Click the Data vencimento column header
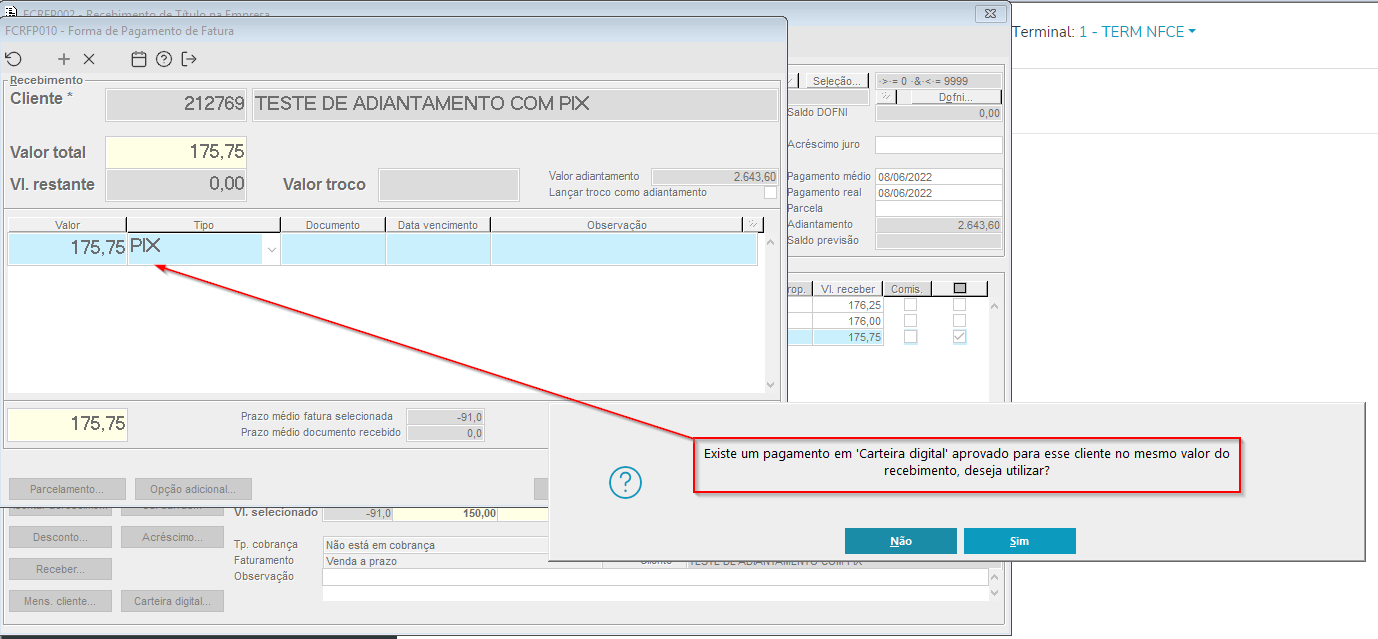 (x=438, y=225)
